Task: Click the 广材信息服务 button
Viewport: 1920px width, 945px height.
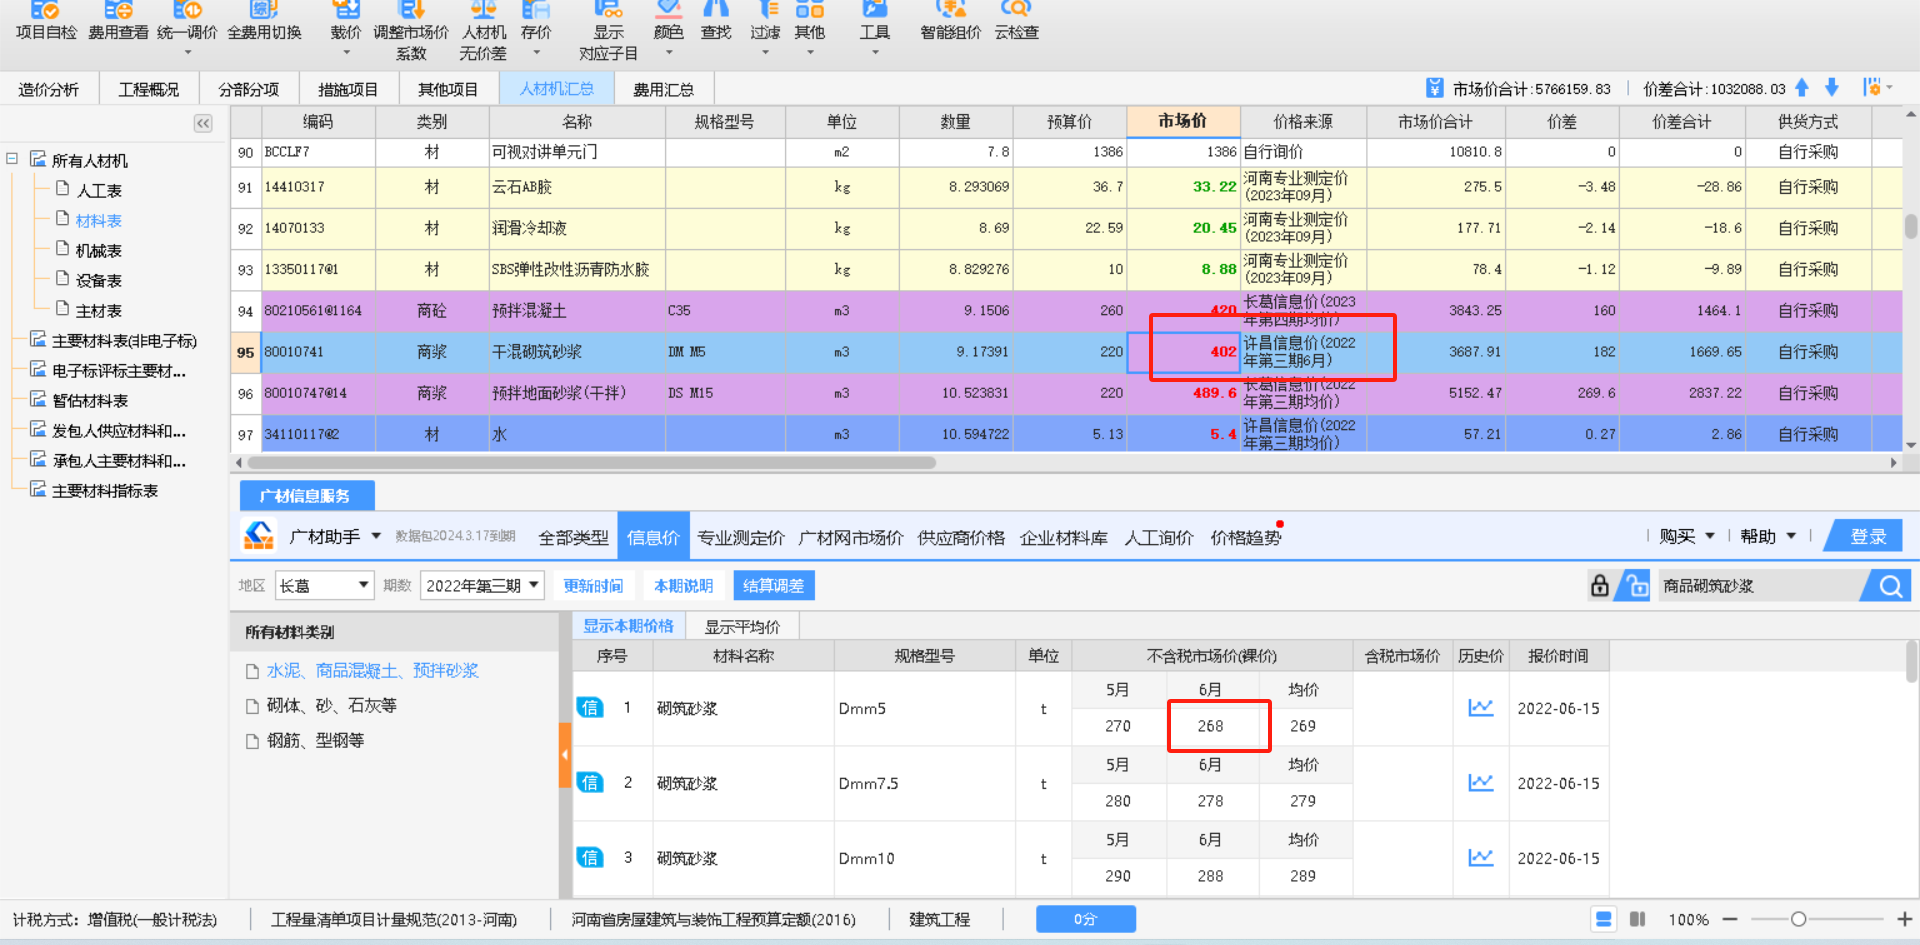Action: [307, 495]
